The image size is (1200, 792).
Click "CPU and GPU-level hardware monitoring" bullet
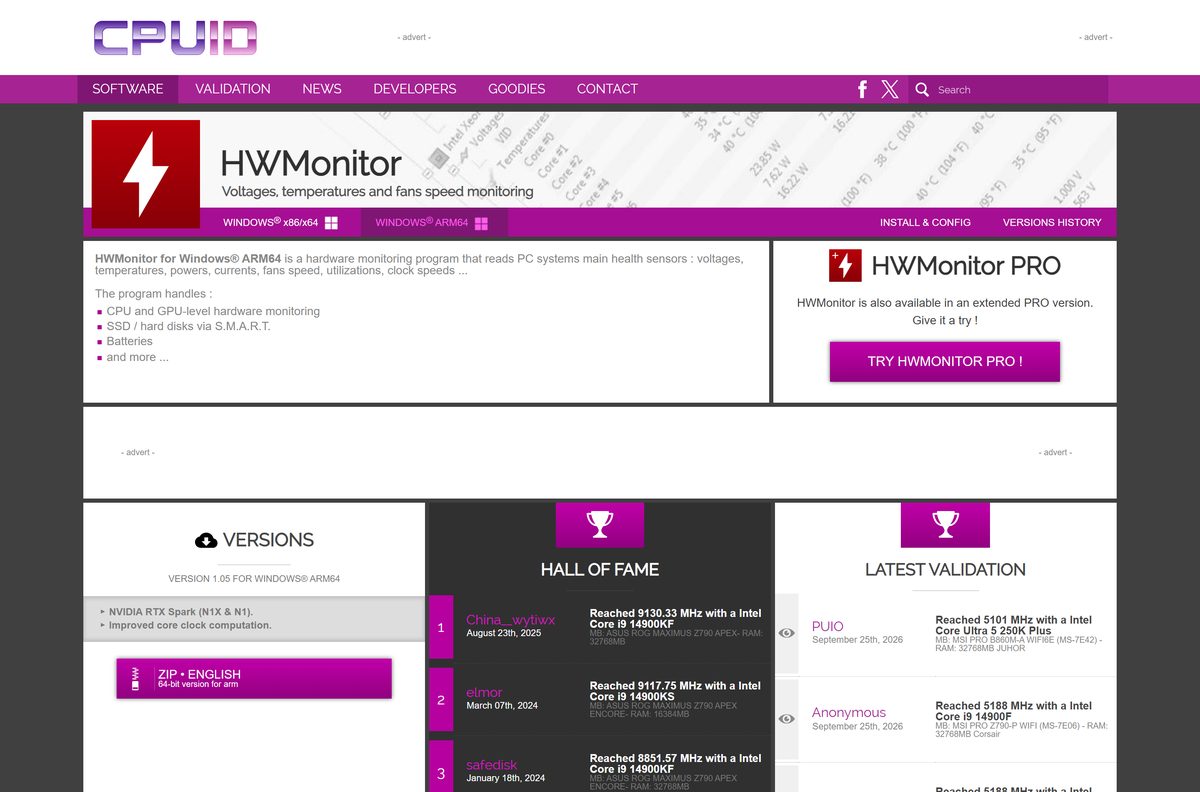pos(213,311)
